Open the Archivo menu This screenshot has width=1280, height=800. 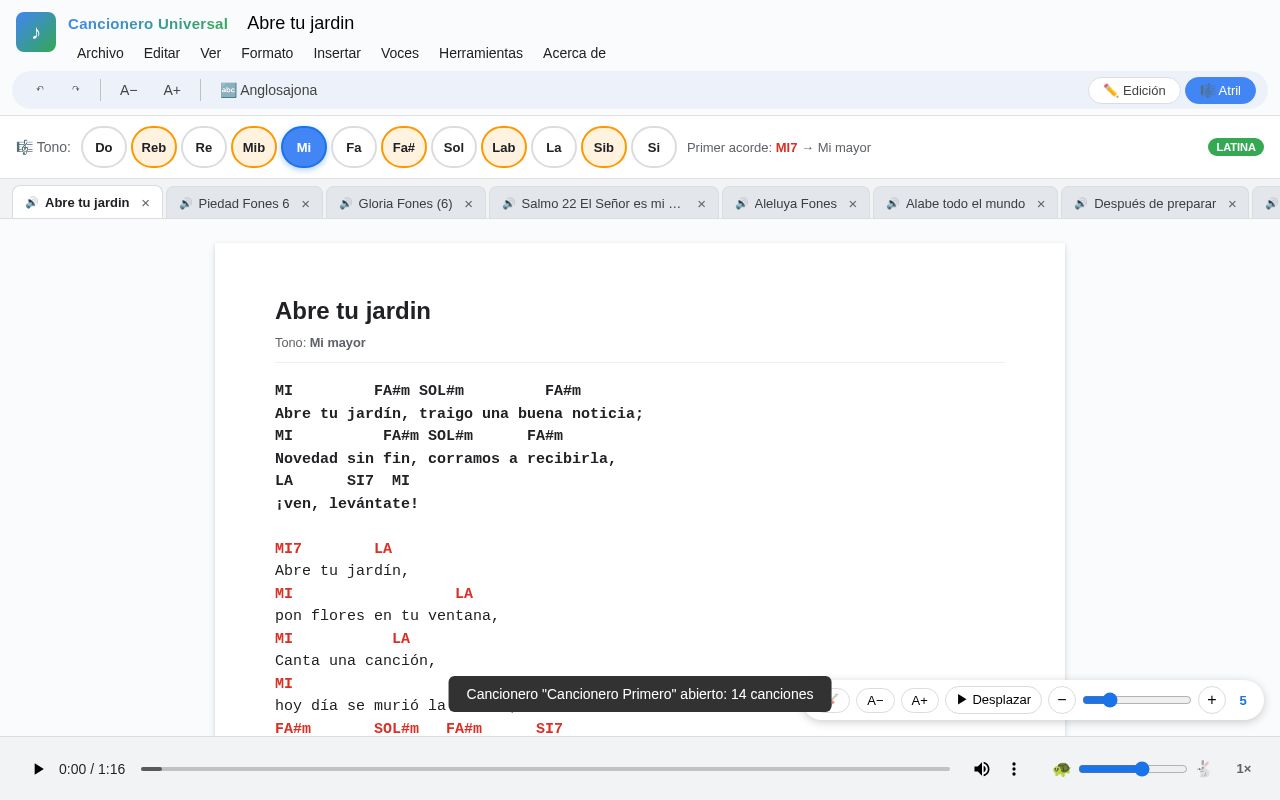point(100,53)
